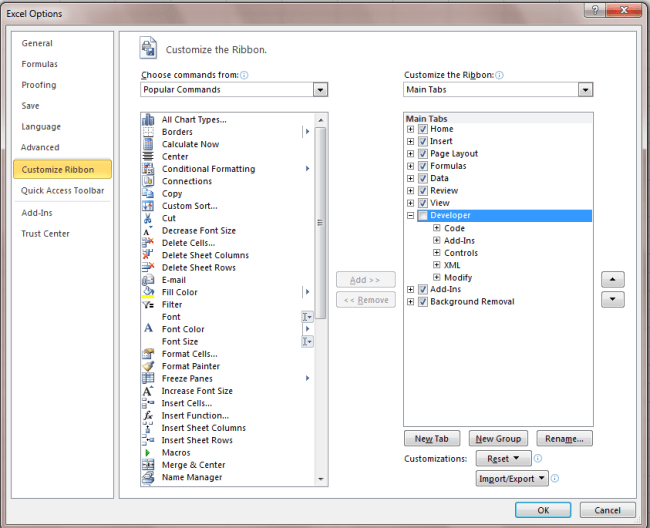Click the Insert Function fx icon

pos(149,416)
